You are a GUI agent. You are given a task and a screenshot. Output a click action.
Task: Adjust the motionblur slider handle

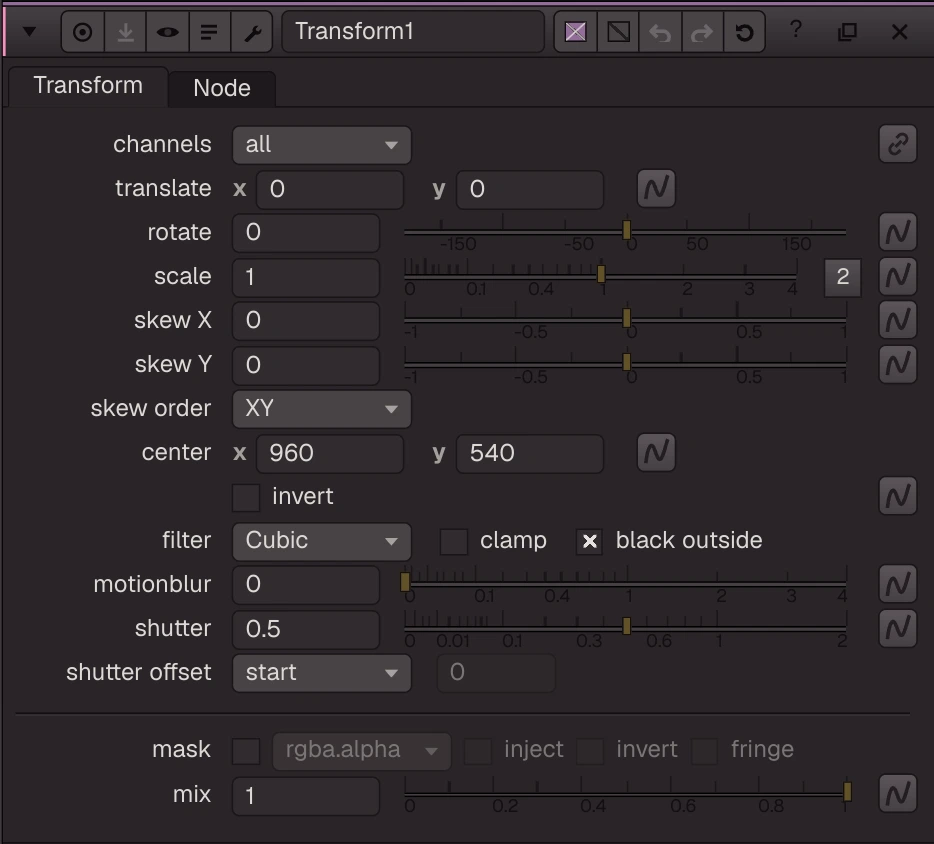coord(405,582)
